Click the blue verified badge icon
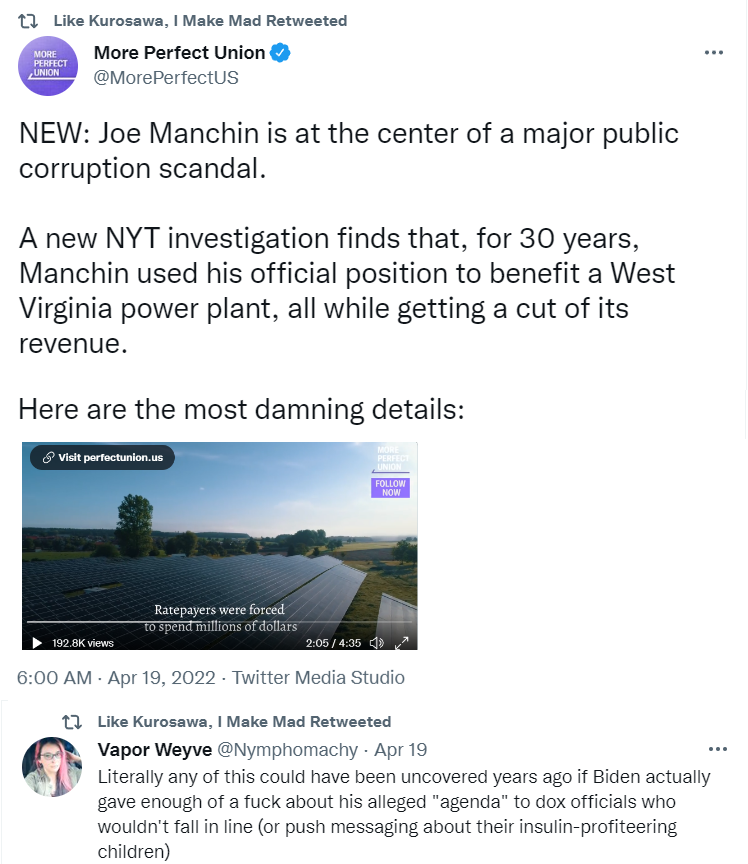The height and width of the screenshot is (864, 748). coord(280,53)
